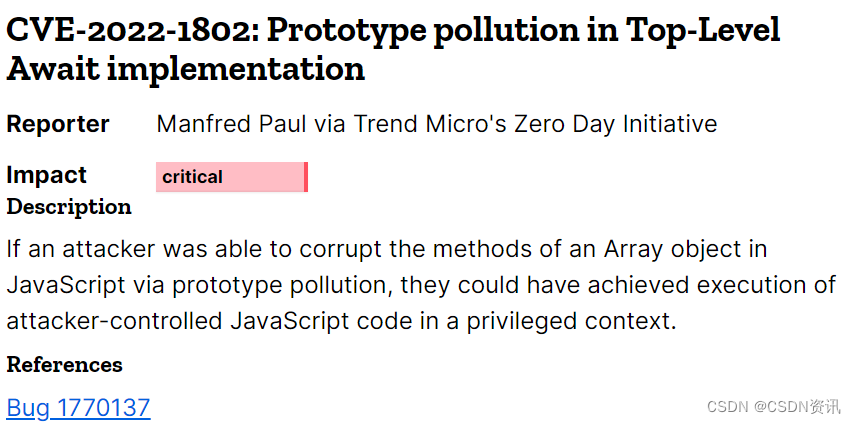Click the References heading
The height and width of the screenshot is (424, 856).
click(64, 365)
